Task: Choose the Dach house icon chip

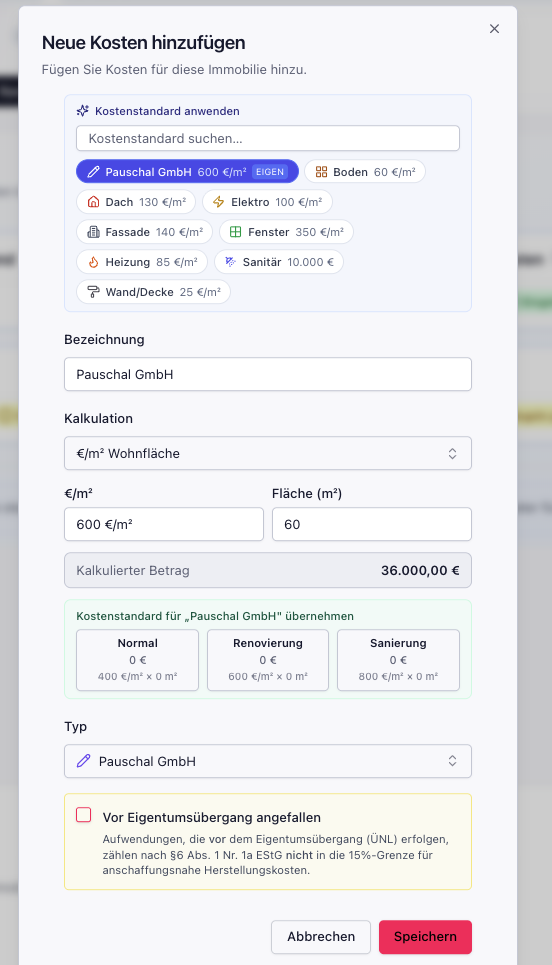Action: [x=136, y=202]
